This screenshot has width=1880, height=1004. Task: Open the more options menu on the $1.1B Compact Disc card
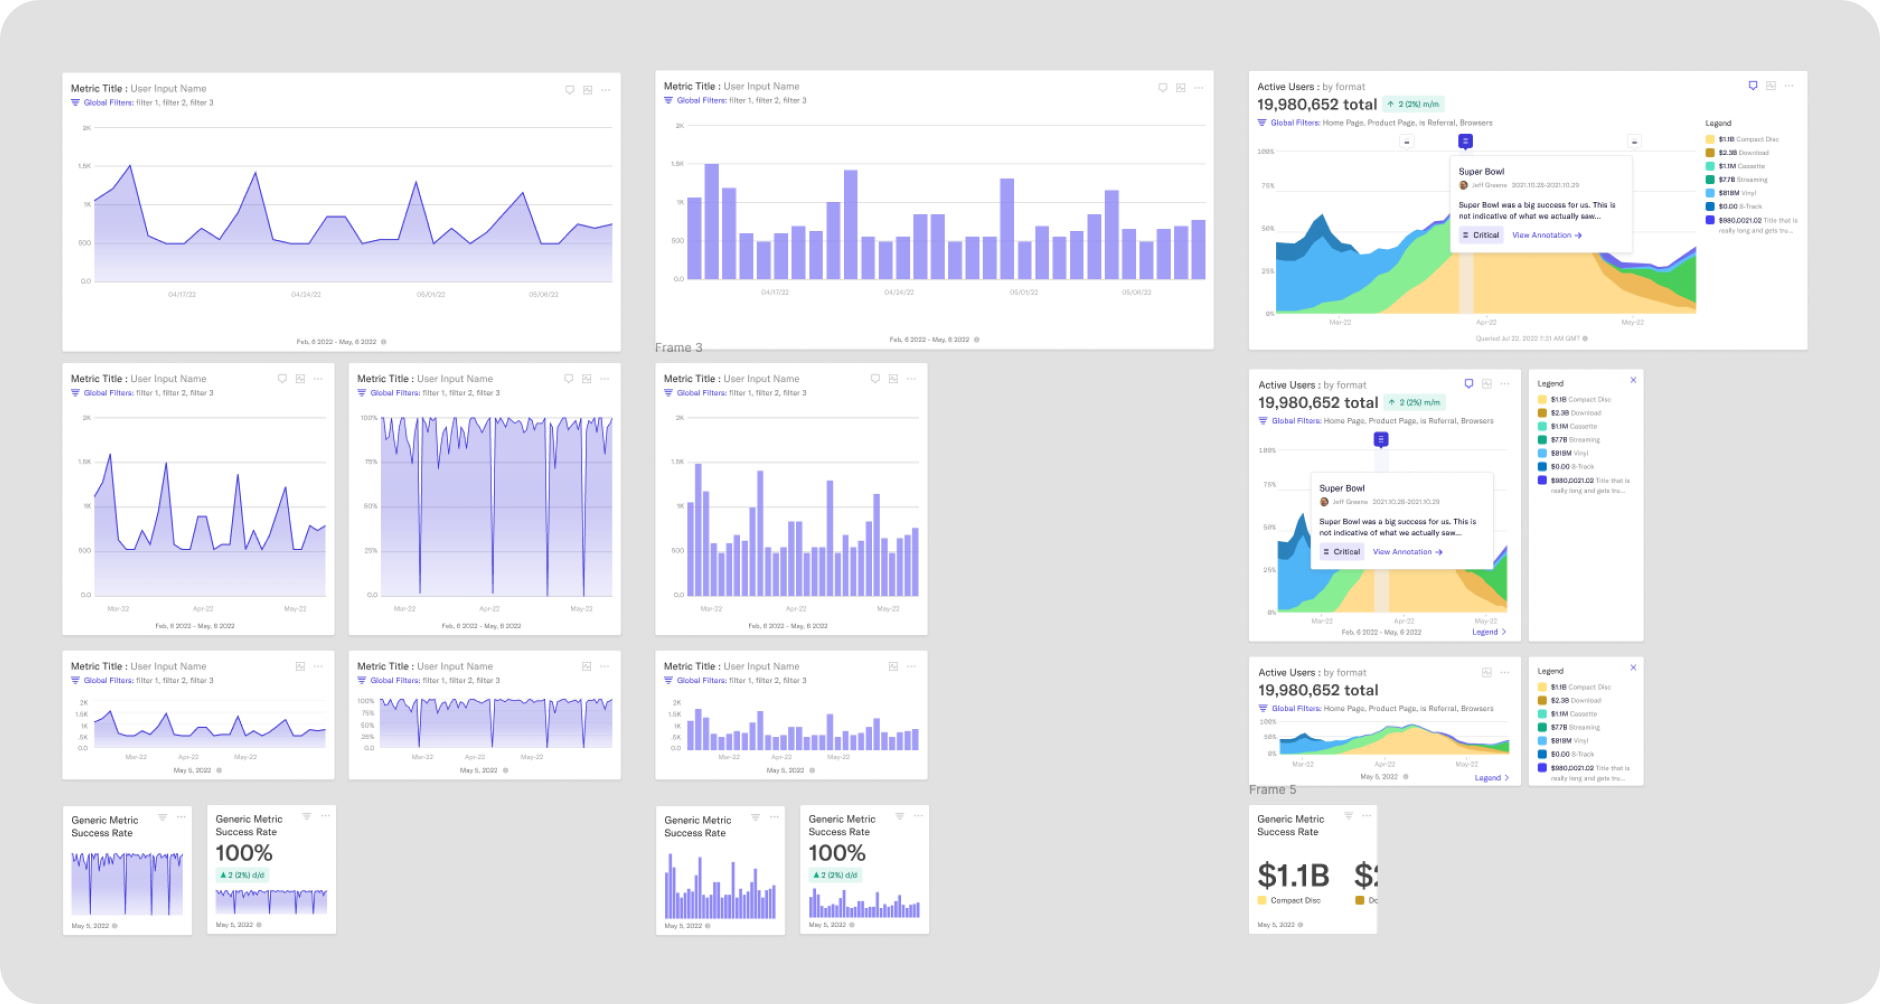click(x=1366, y=816)
